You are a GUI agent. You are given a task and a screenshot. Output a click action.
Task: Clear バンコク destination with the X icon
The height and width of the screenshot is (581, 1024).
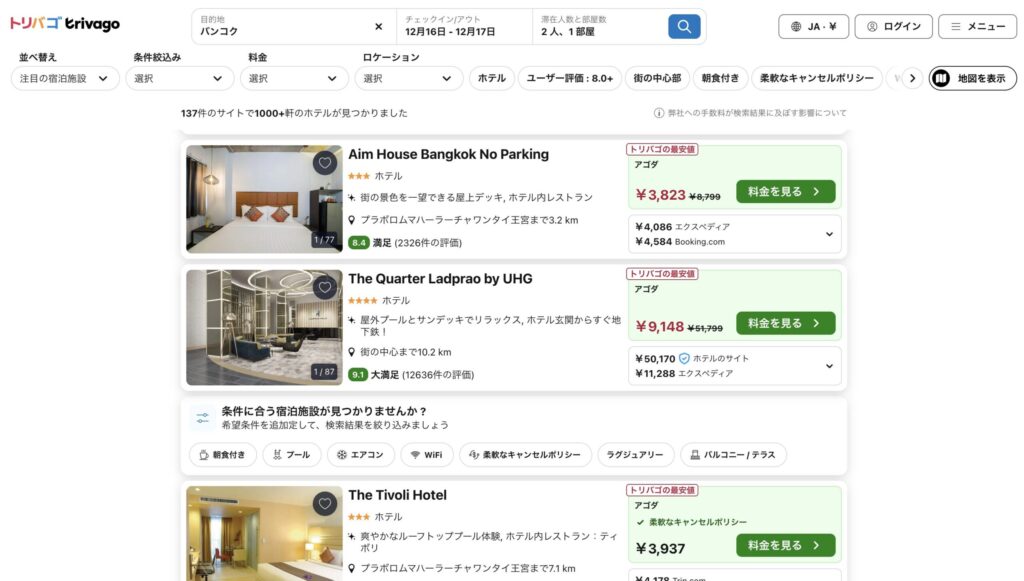(x=378, y=26)
